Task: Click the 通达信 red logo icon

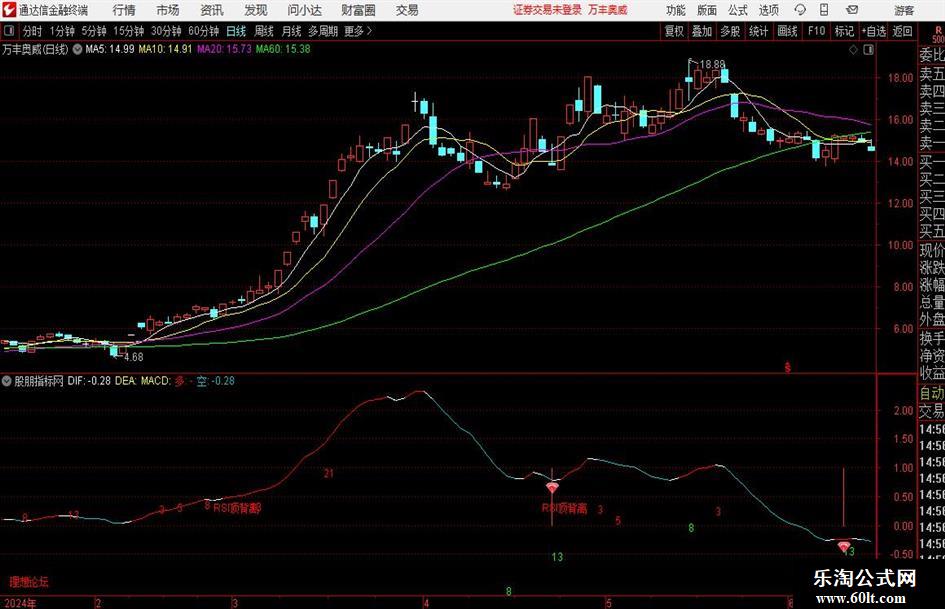Action: coord(9,10)
